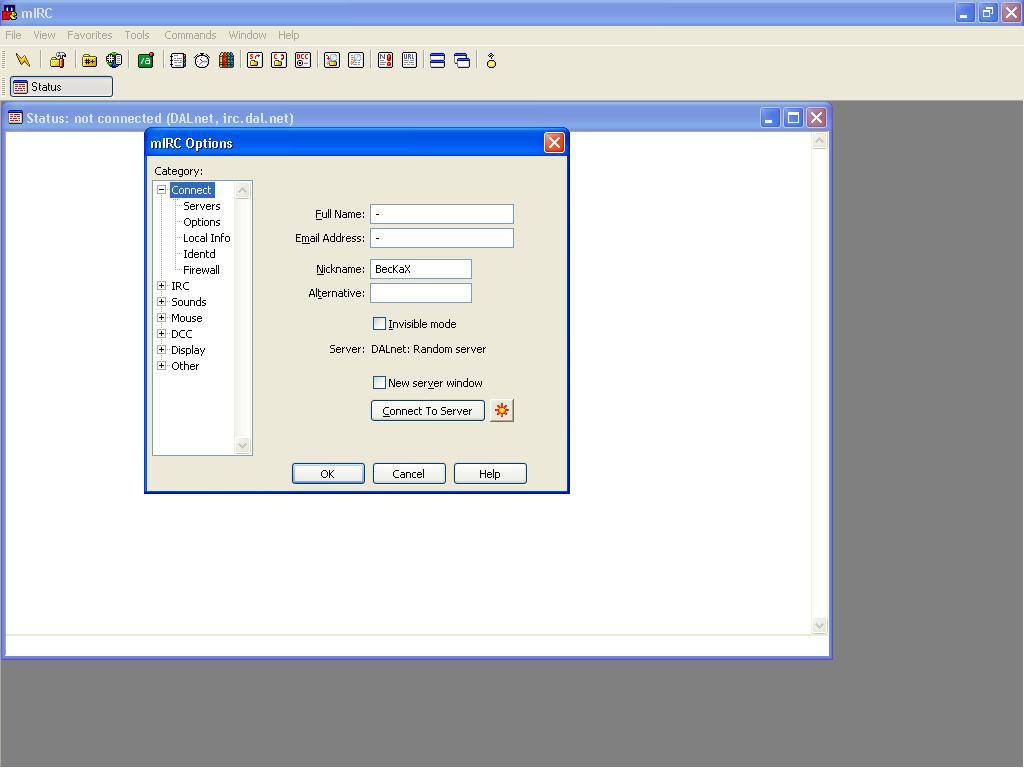Click the Cascade windows toolbar icon
Screen dimensions: 1024x768
pyautogui.click(x=462, y=60)
